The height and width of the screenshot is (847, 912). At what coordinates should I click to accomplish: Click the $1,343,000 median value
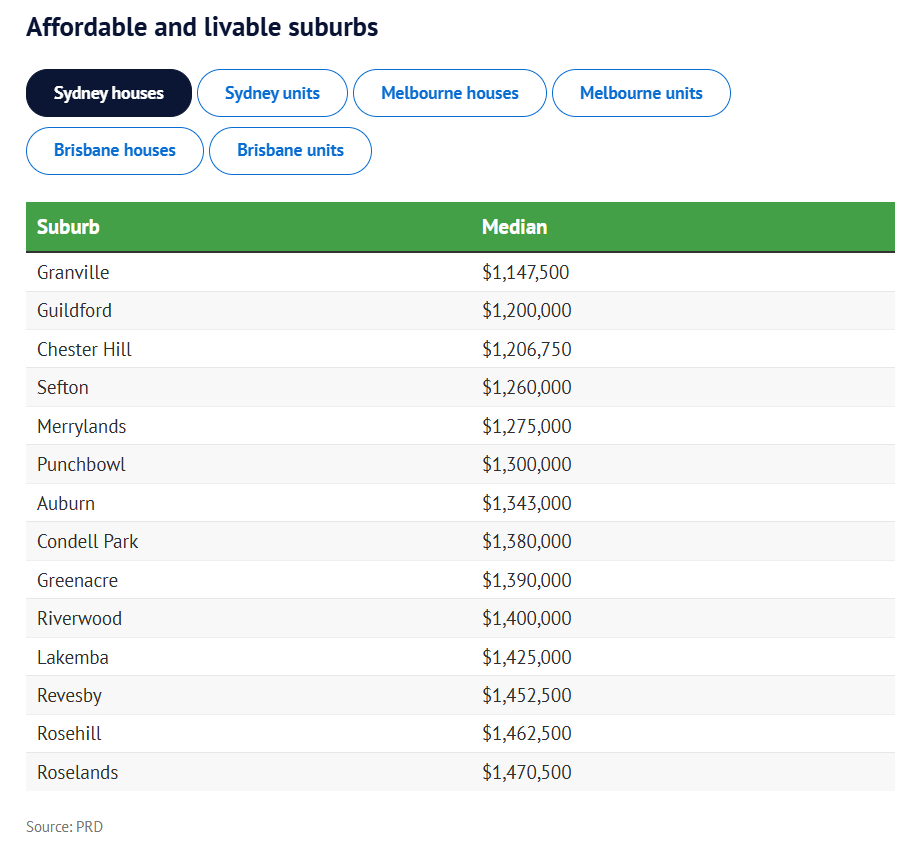pyautogui.click(x=526, y=503)
